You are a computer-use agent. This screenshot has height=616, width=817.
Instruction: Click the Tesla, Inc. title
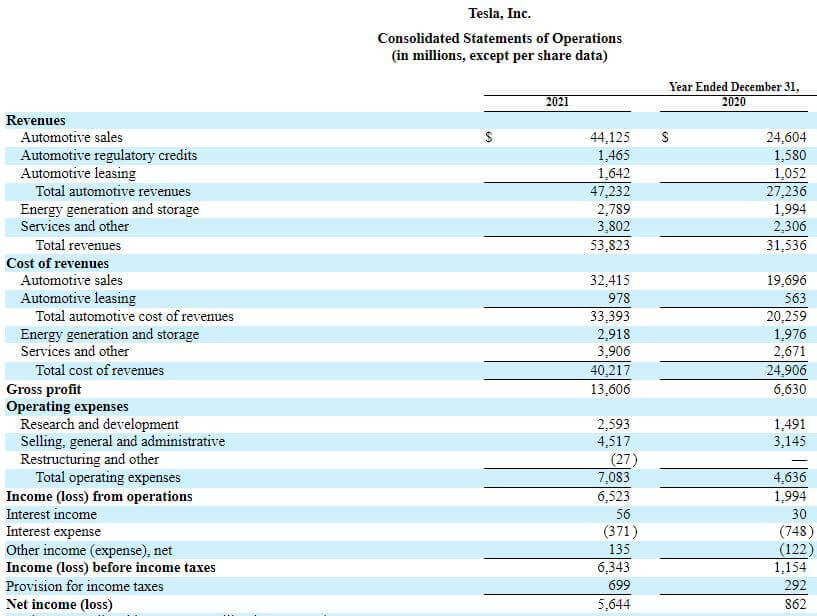pyautogui.click(x=499, y=13)
